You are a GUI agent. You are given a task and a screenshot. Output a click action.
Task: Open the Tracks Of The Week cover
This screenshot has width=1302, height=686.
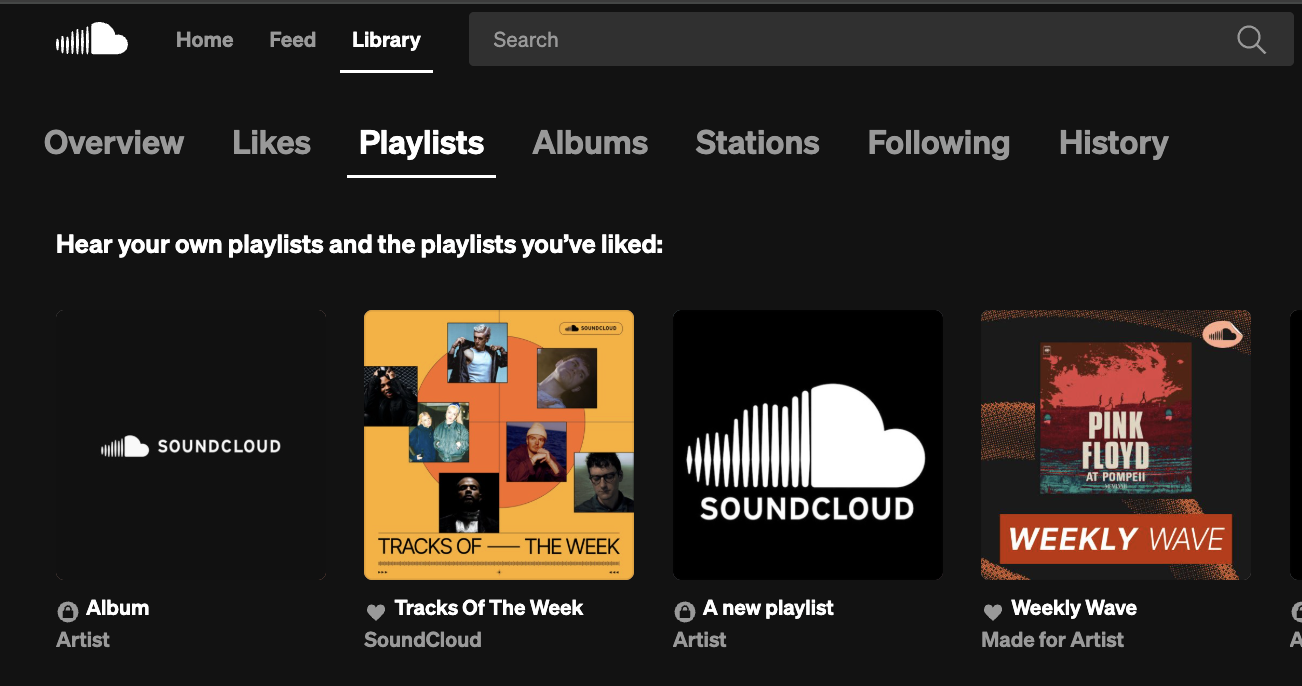click(499, 445)
